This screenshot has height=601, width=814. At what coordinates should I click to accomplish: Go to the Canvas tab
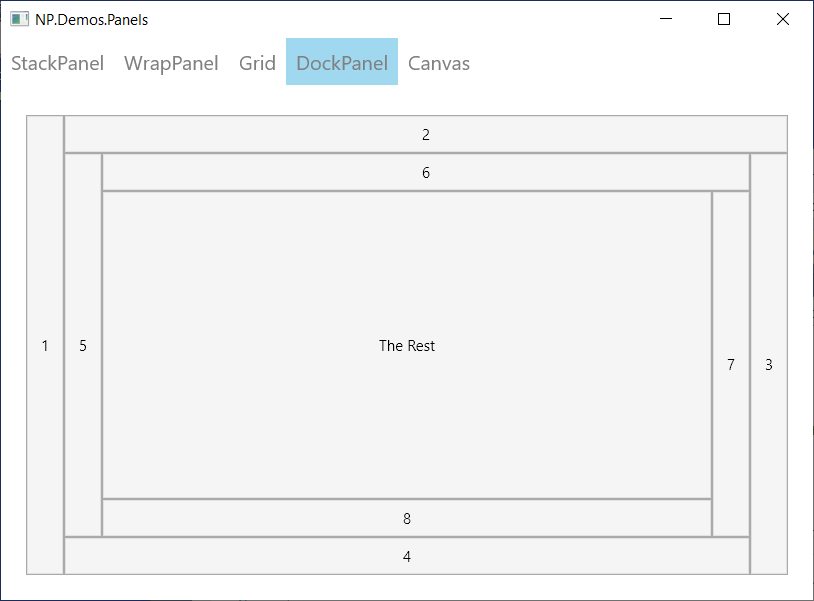coord(439,63)
